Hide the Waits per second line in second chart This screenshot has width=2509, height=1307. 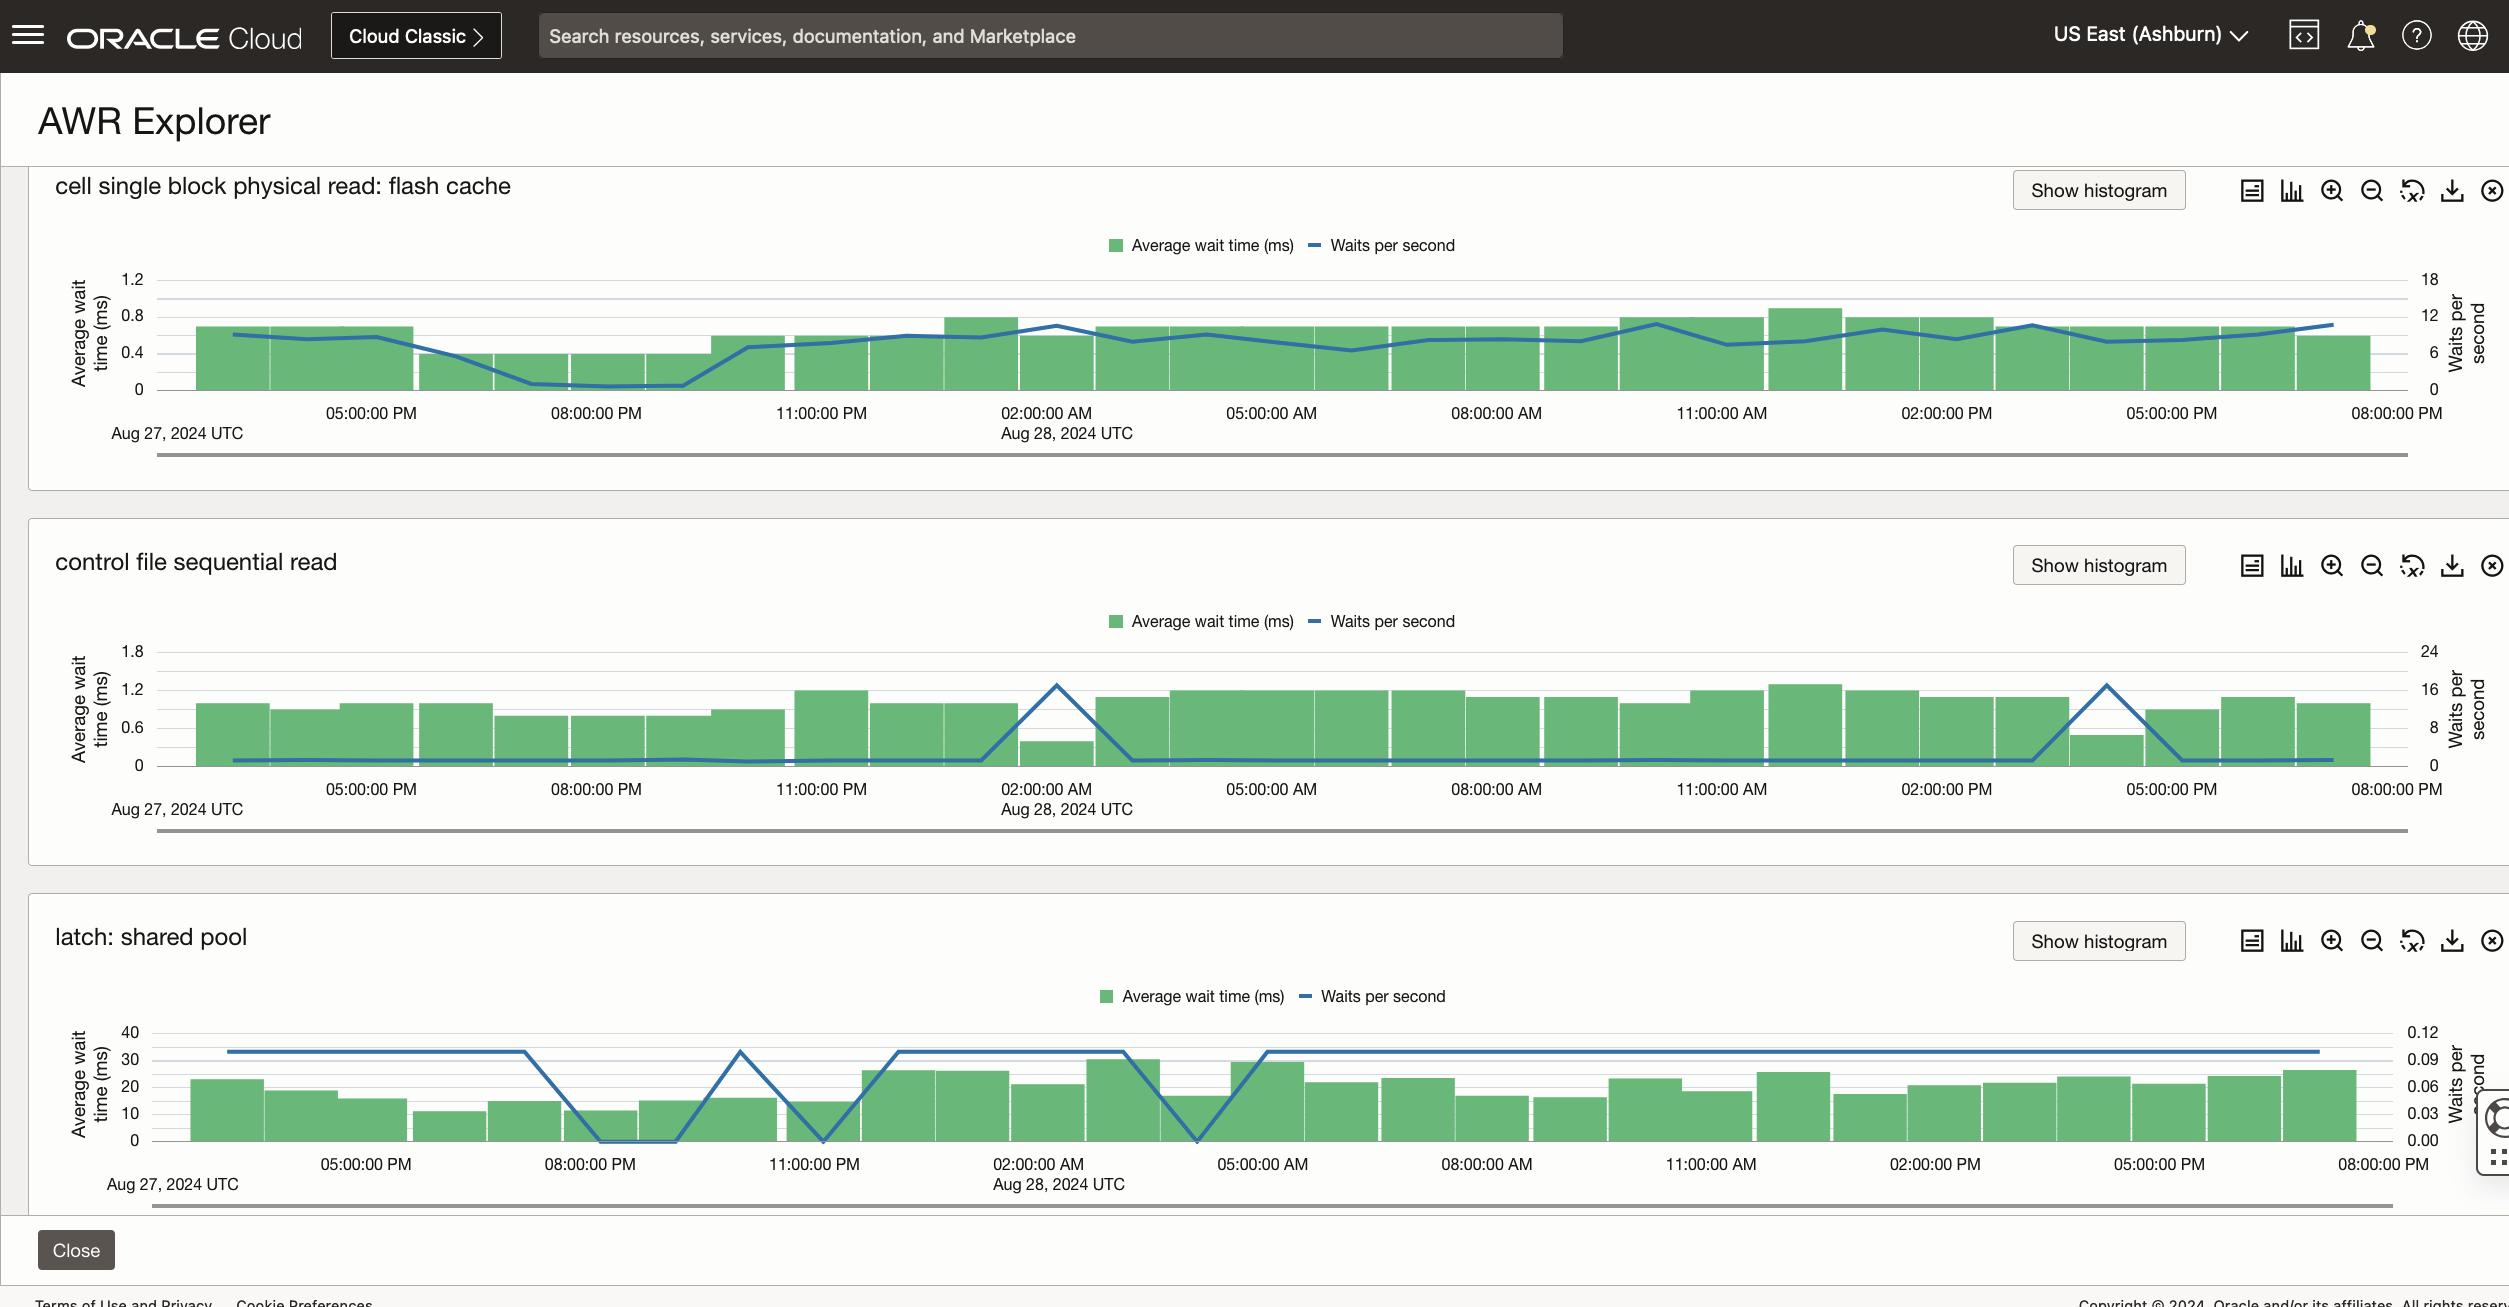click(x=1382, y=621)
